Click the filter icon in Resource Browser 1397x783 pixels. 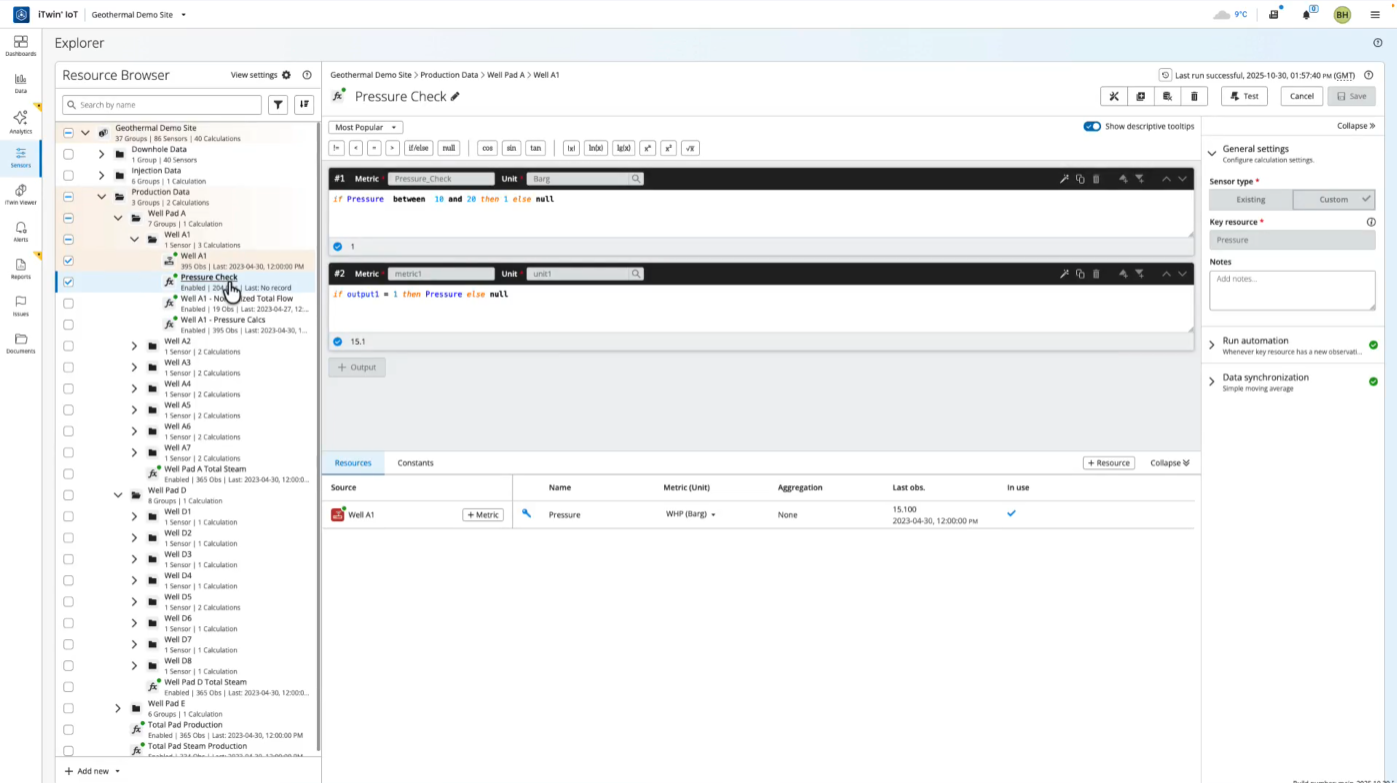[x=278, y=105]
